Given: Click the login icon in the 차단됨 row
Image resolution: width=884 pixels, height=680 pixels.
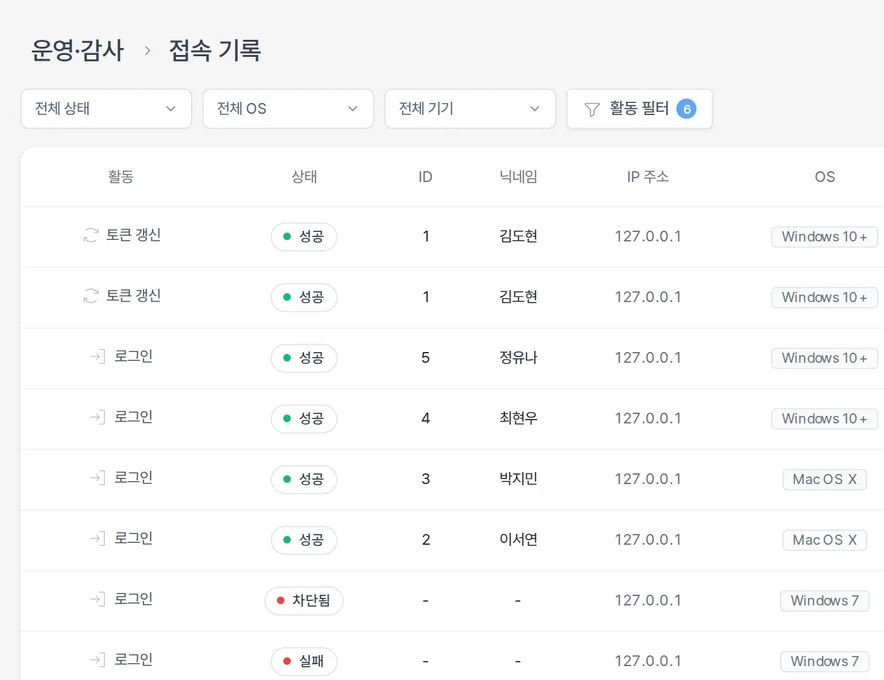Looking at the screenshot, I should (x=98, y=599).
